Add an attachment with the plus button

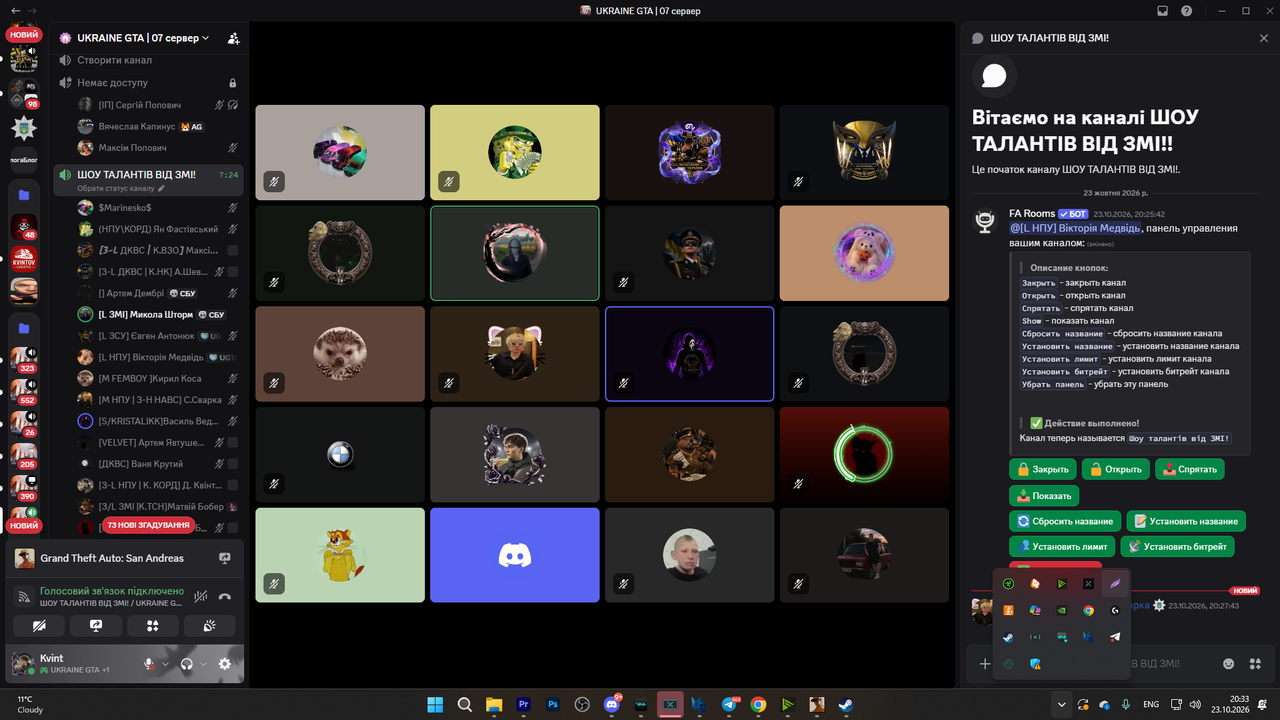(x=985, y=663)
